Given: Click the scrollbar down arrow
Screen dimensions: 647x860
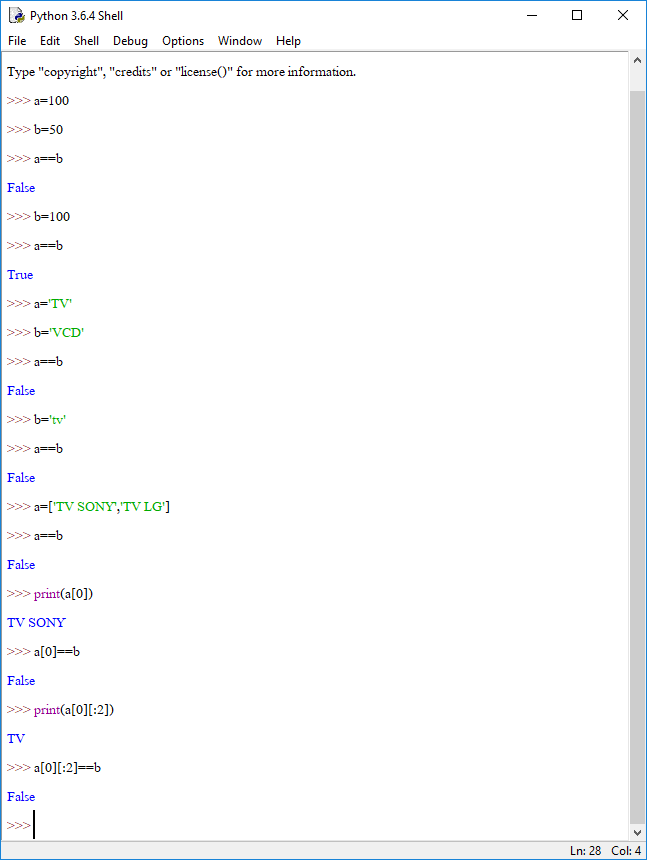Looking at the screenshot, I should [637, 833].
